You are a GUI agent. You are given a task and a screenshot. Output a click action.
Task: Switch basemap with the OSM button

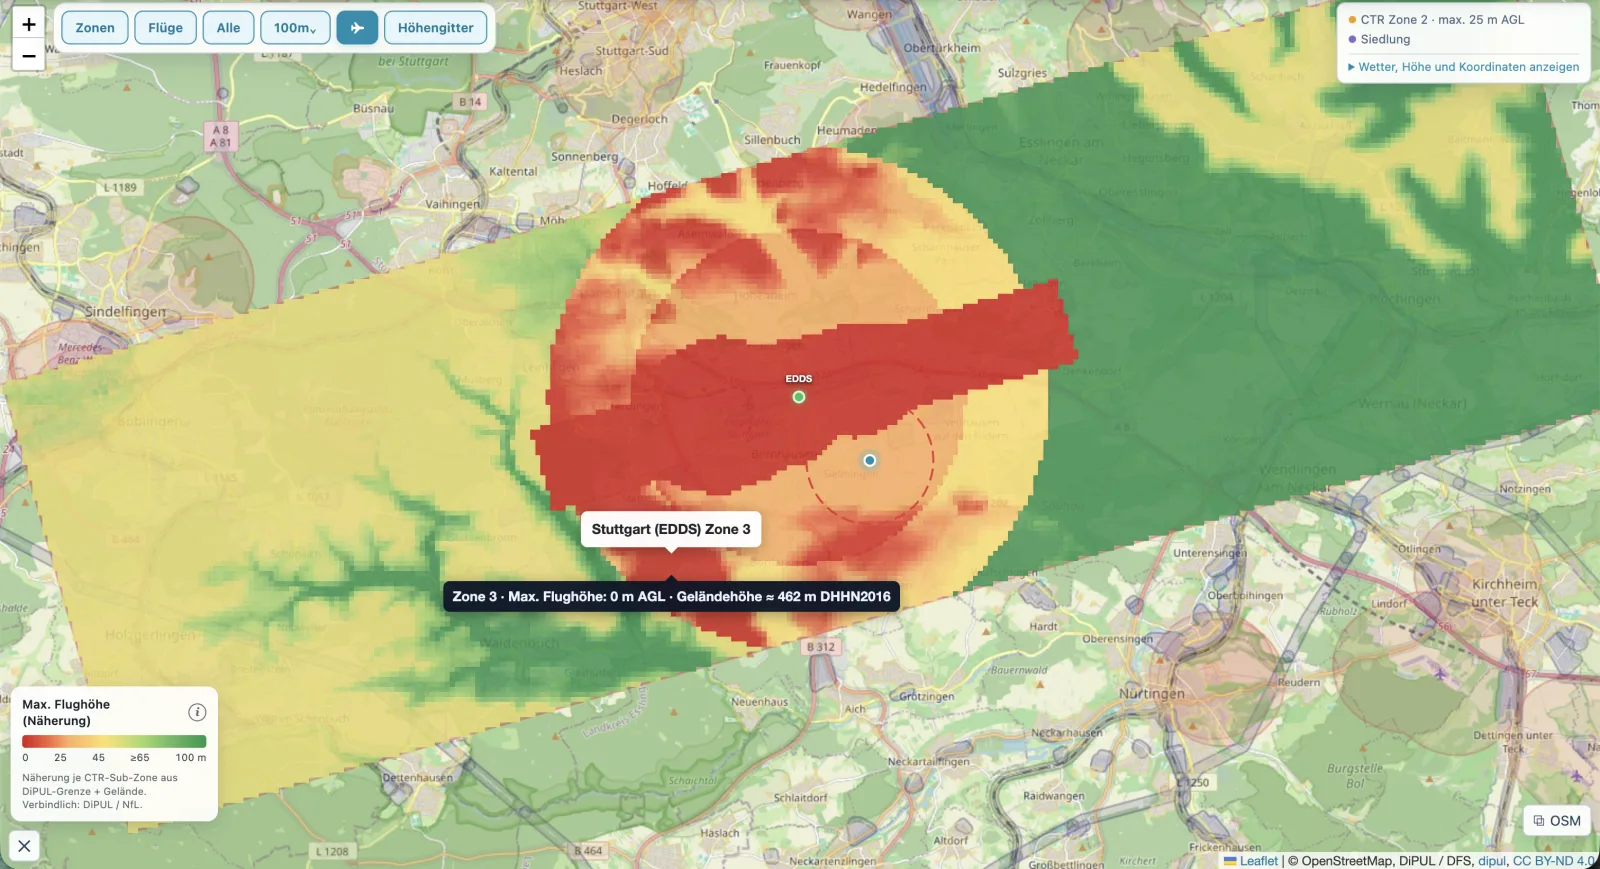point(1557,821)
